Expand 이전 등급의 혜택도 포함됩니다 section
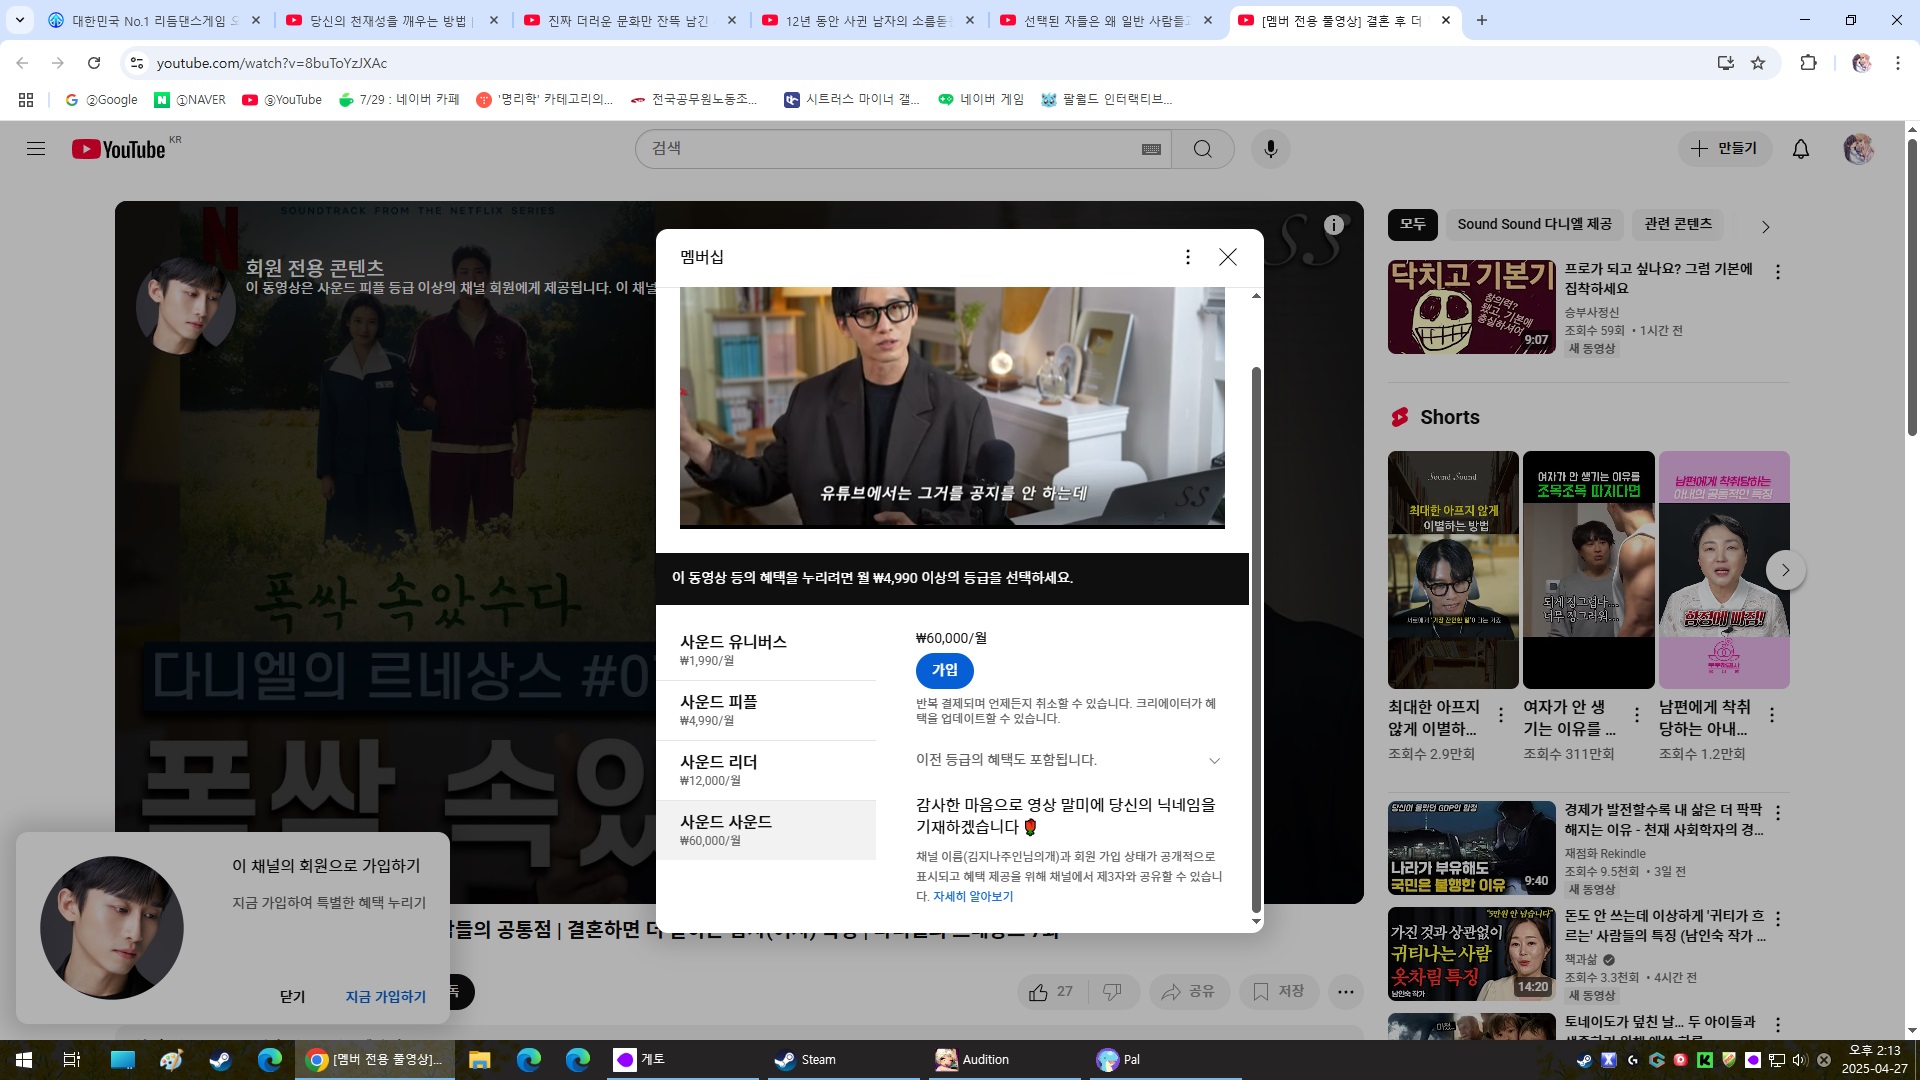 click(1214, 761)
